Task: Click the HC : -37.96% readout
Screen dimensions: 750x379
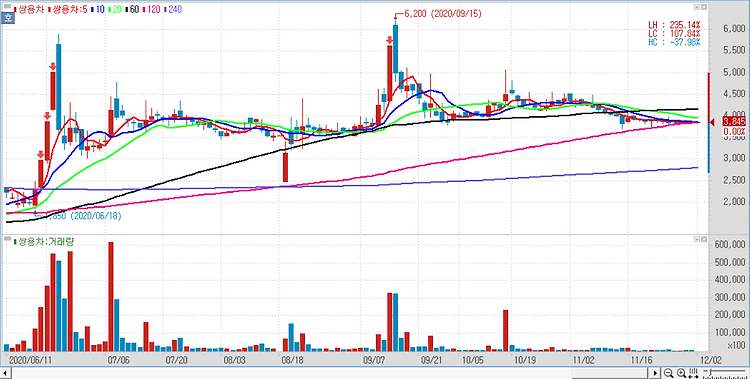Action: click(x=674, y=42)
